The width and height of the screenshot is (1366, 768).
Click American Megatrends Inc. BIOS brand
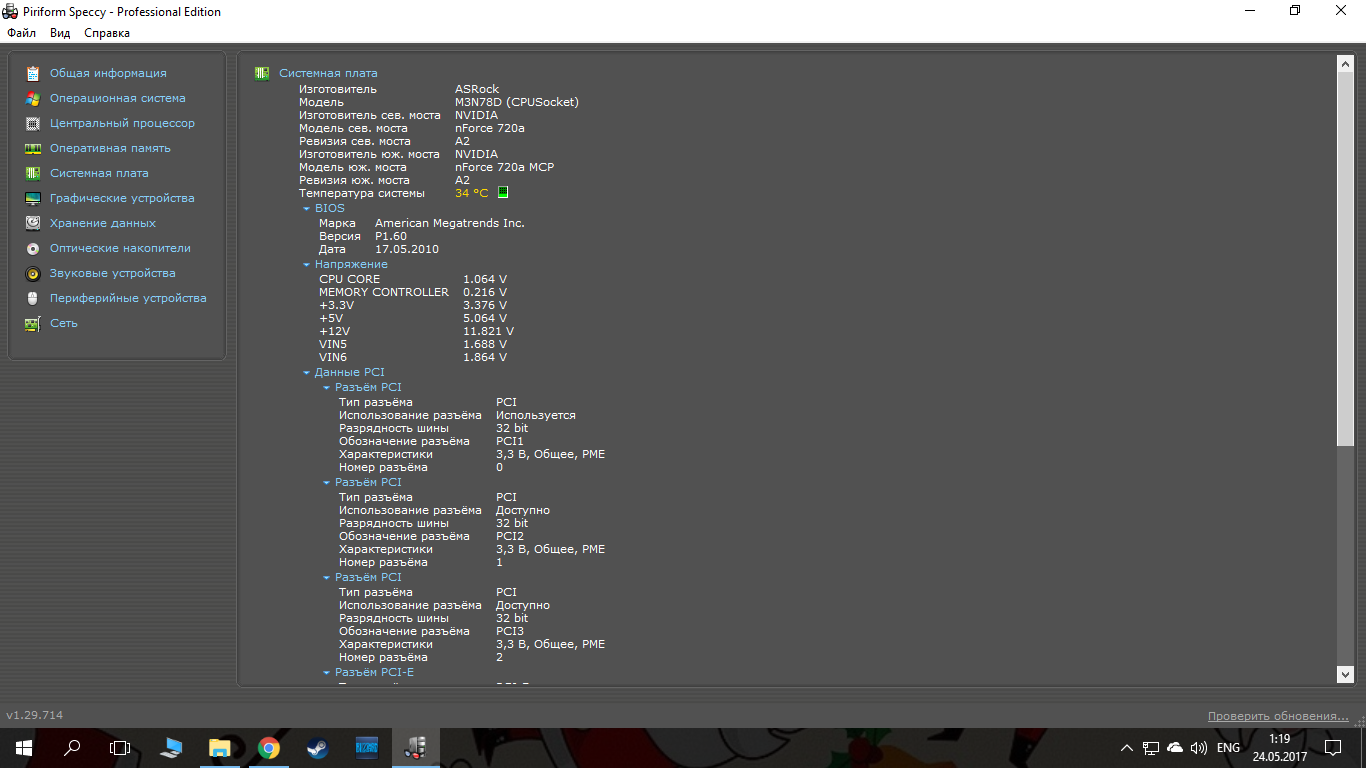(x=450, y=223)
